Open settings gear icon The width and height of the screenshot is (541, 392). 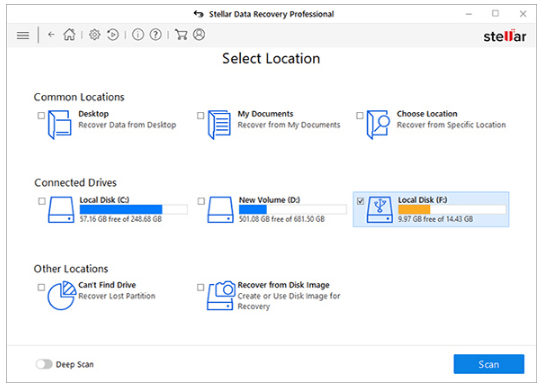[x=95, y=35]
